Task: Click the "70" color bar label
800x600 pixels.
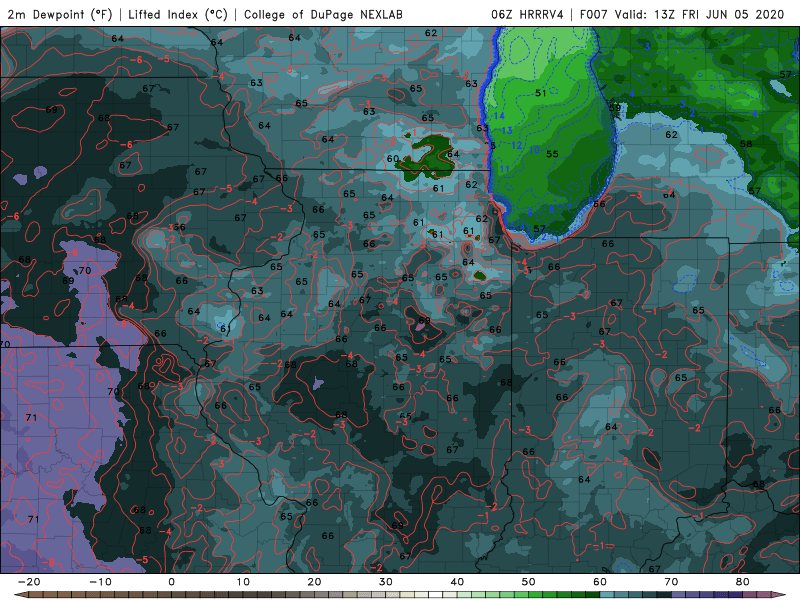Action: pos(671,582)
